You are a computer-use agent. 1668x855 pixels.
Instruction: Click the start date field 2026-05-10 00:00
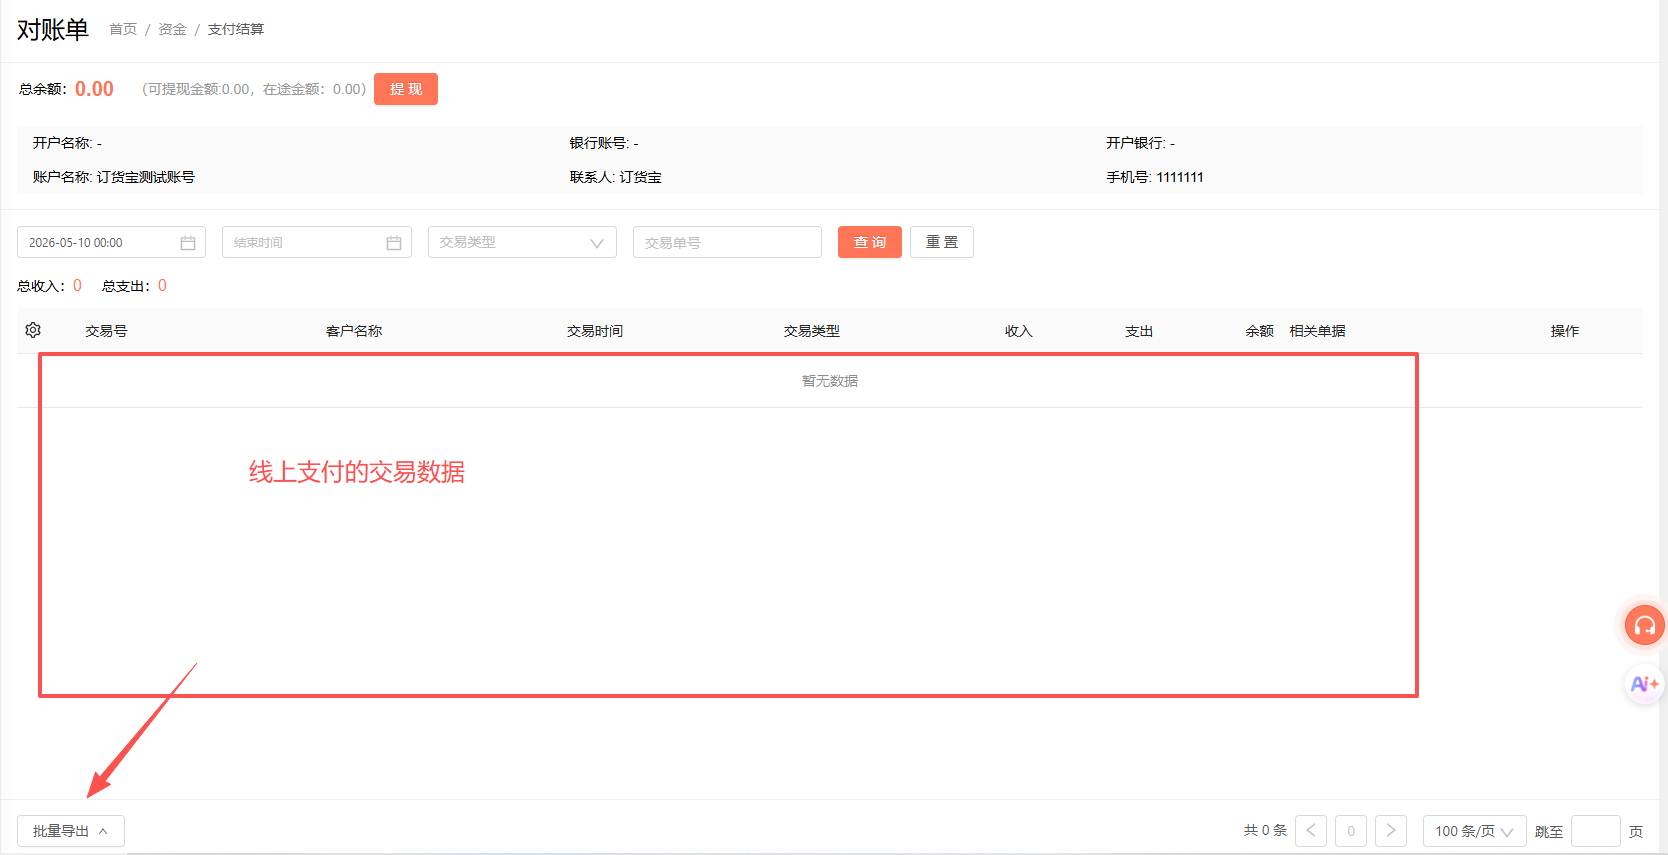pos(111,242)
